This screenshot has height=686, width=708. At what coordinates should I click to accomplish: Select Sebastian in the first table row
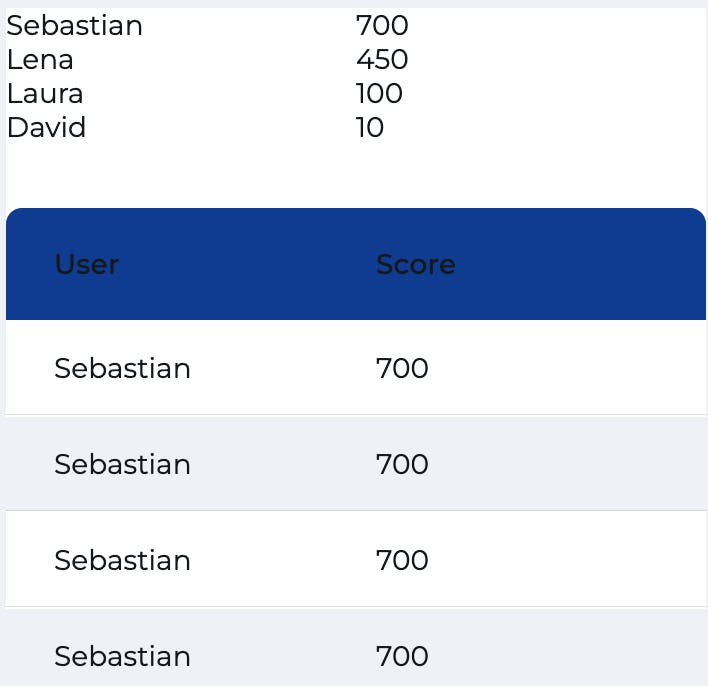[122, 369]
